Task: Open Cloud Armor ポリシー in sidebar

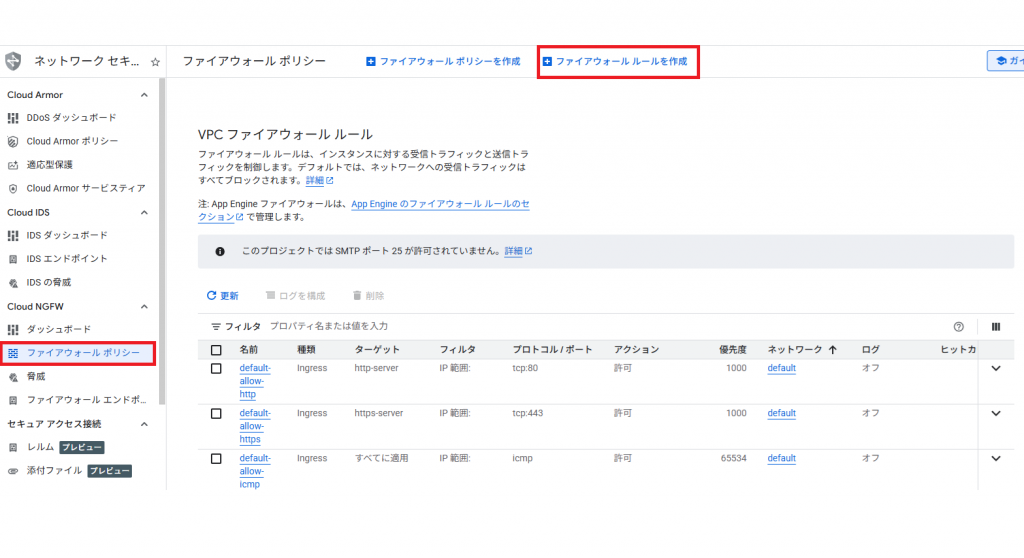Action: [x=72, y=141]
